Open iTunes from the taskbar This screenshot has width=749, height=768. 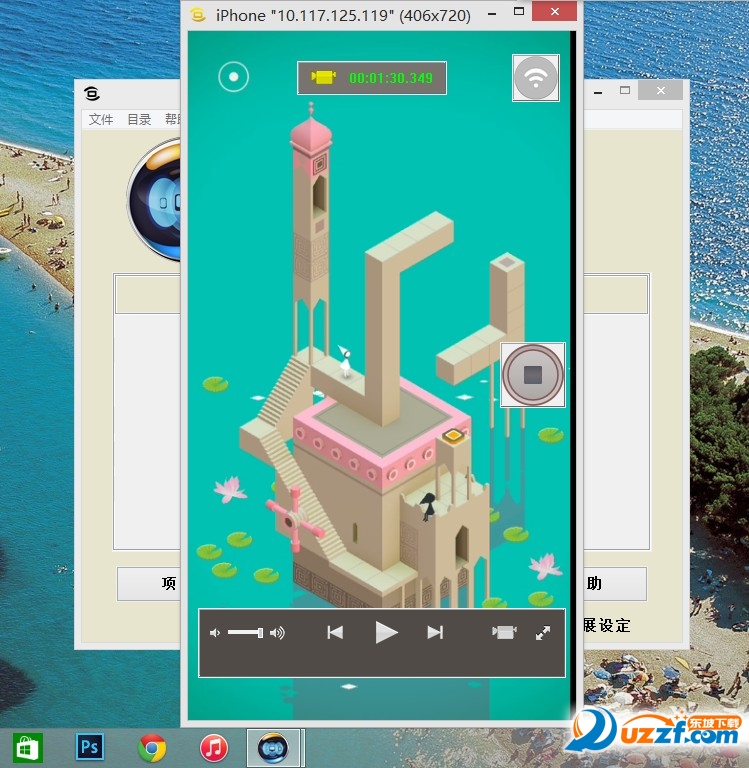click(x=214, y=748)
